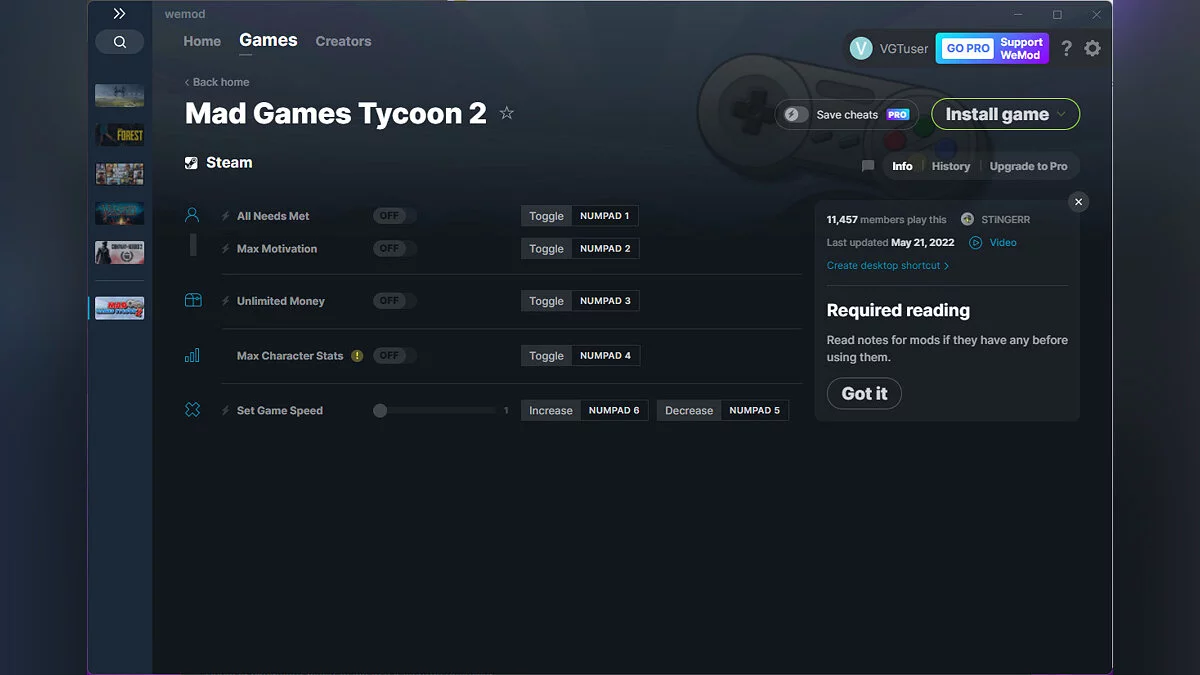Image resolution: width=1200 pixels, height=675 pixels.
Task: Enable the All Needs Met cheat switch
Action: point(392,214)
